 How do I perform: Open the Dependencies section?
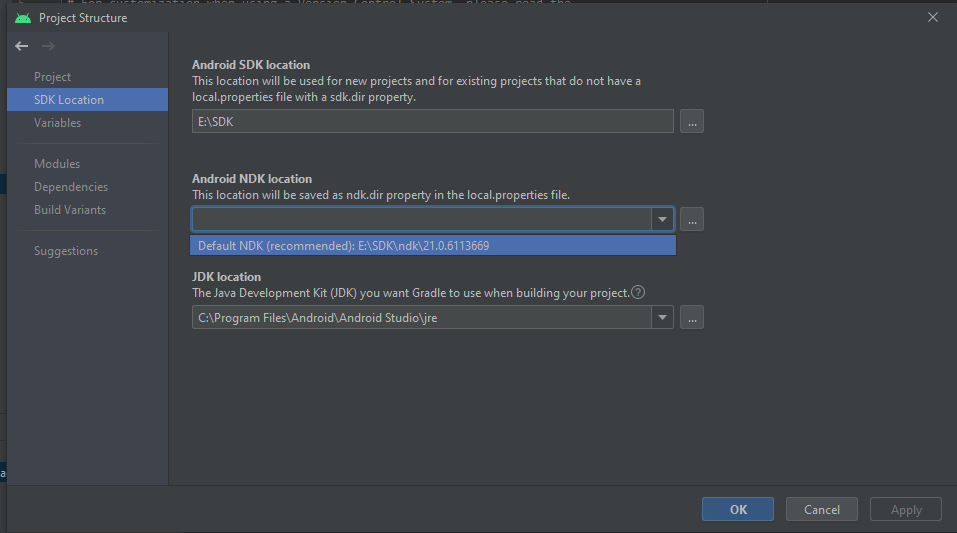(71, 187)
